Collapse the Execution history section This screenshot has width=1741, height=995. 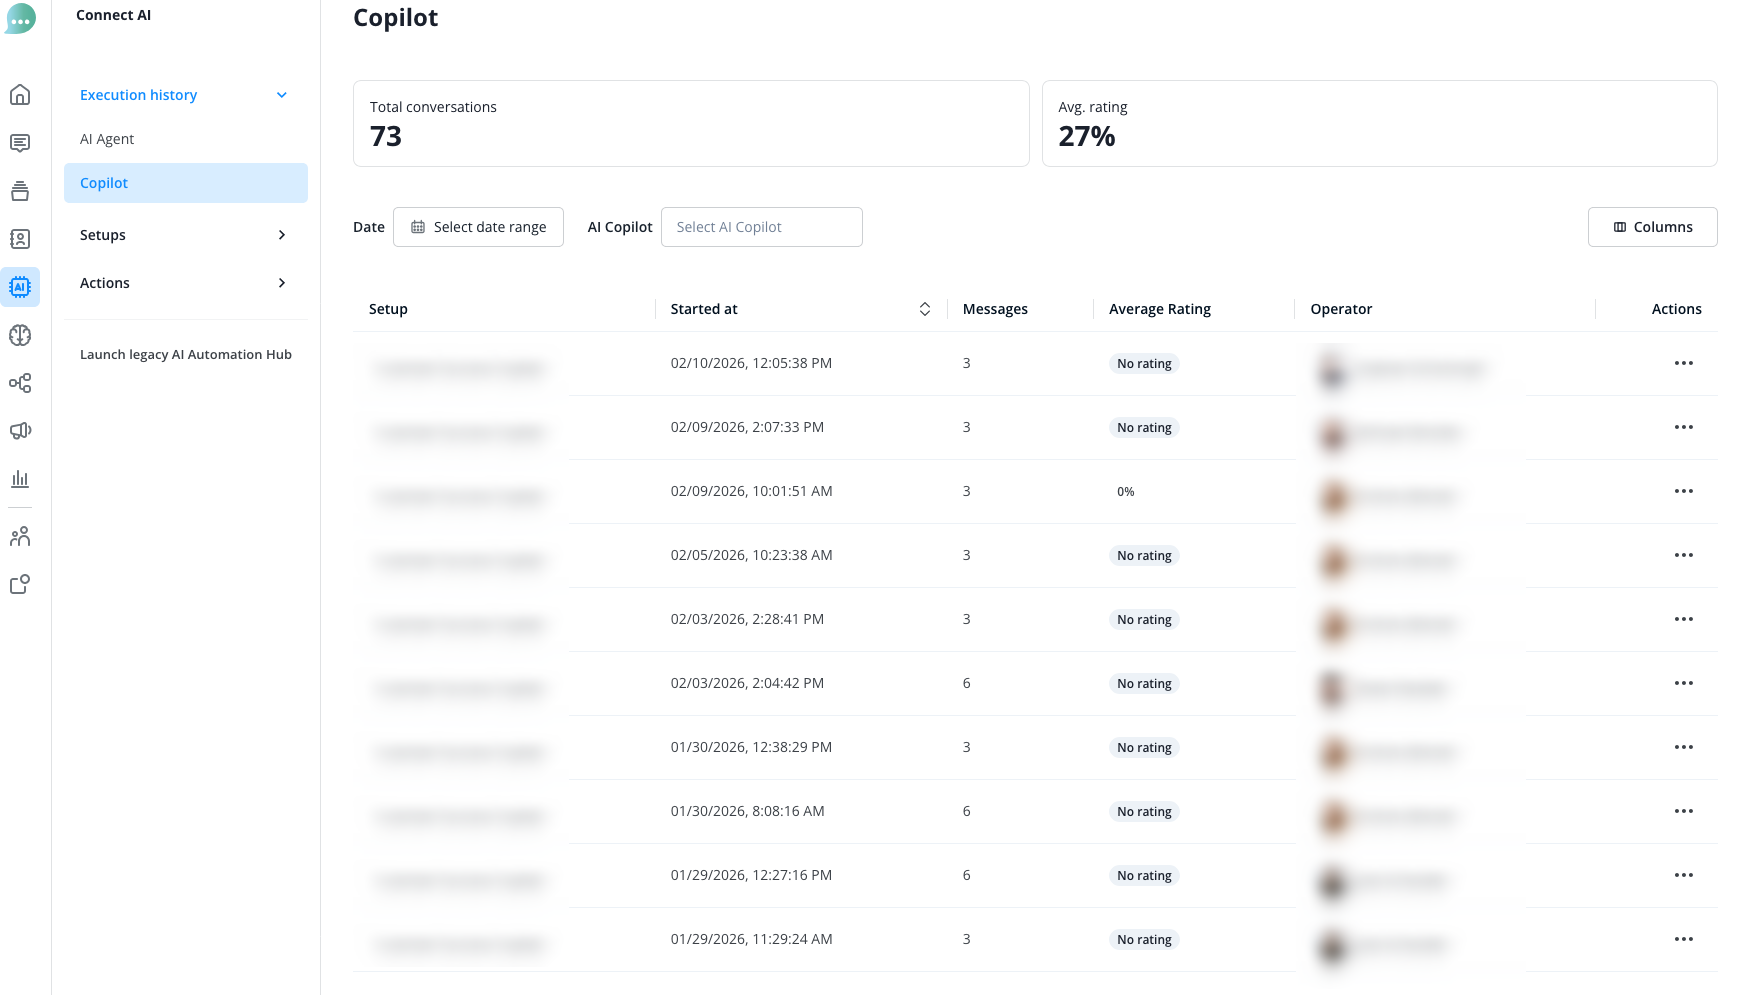pyautogui.click(x=282, y=95)
